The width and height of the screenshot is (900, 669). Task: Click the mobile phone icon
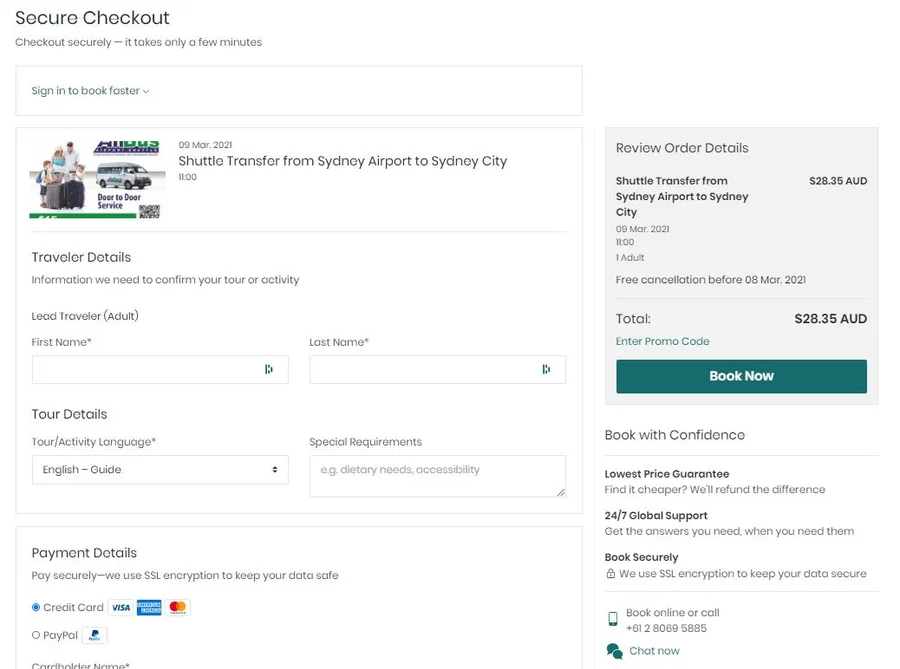612,620
